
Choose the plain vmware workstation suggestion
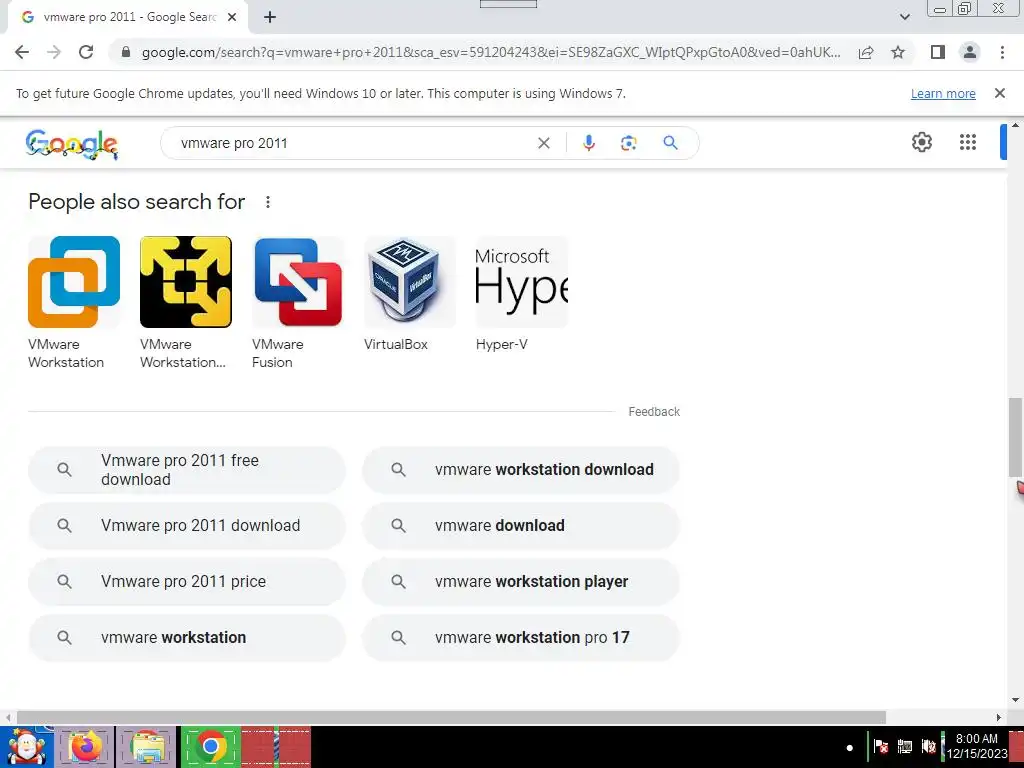(x=187, y=637)
